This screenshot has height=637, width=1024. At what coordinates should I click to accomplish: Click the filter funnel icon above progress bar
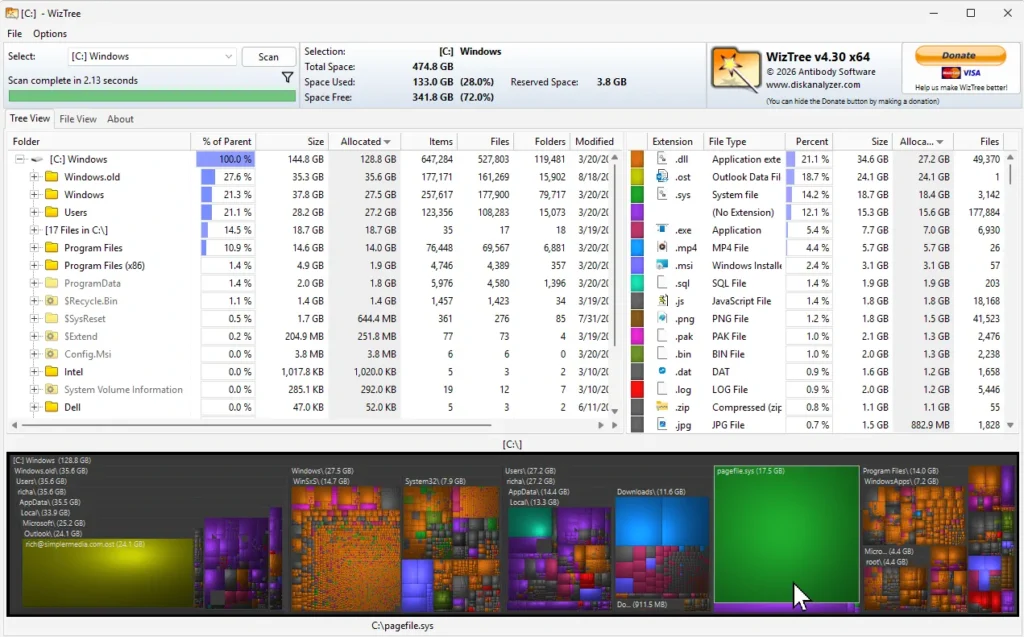point(287,76)
